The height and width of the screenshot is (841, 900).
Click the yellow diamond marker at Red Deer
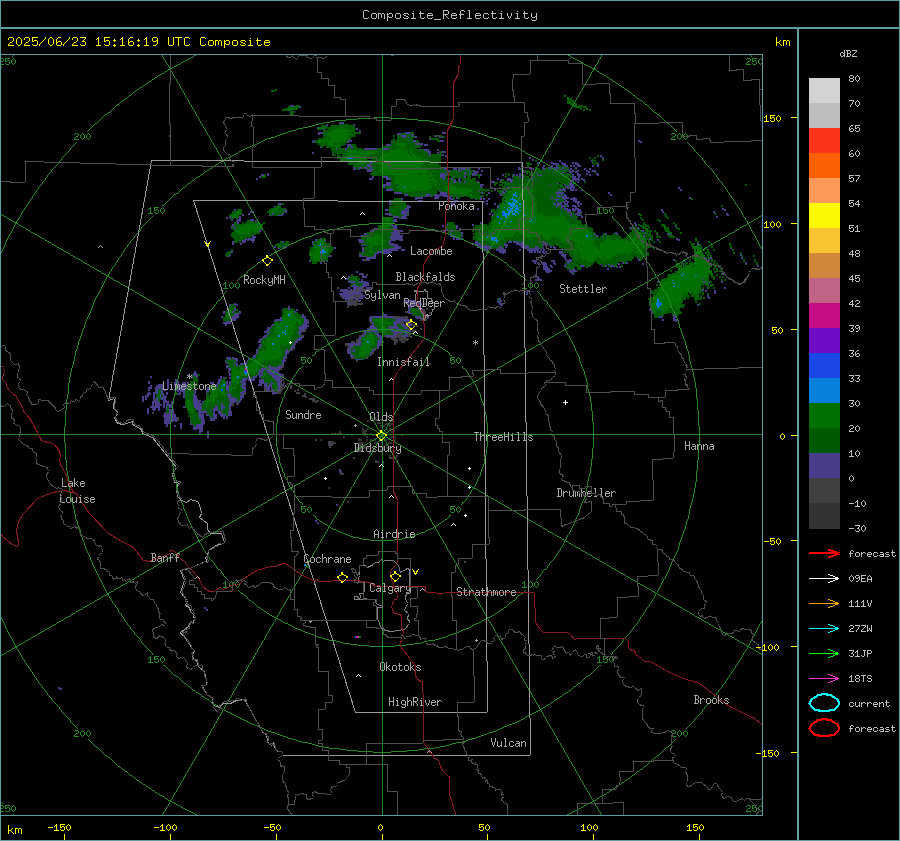coord(411,325)
